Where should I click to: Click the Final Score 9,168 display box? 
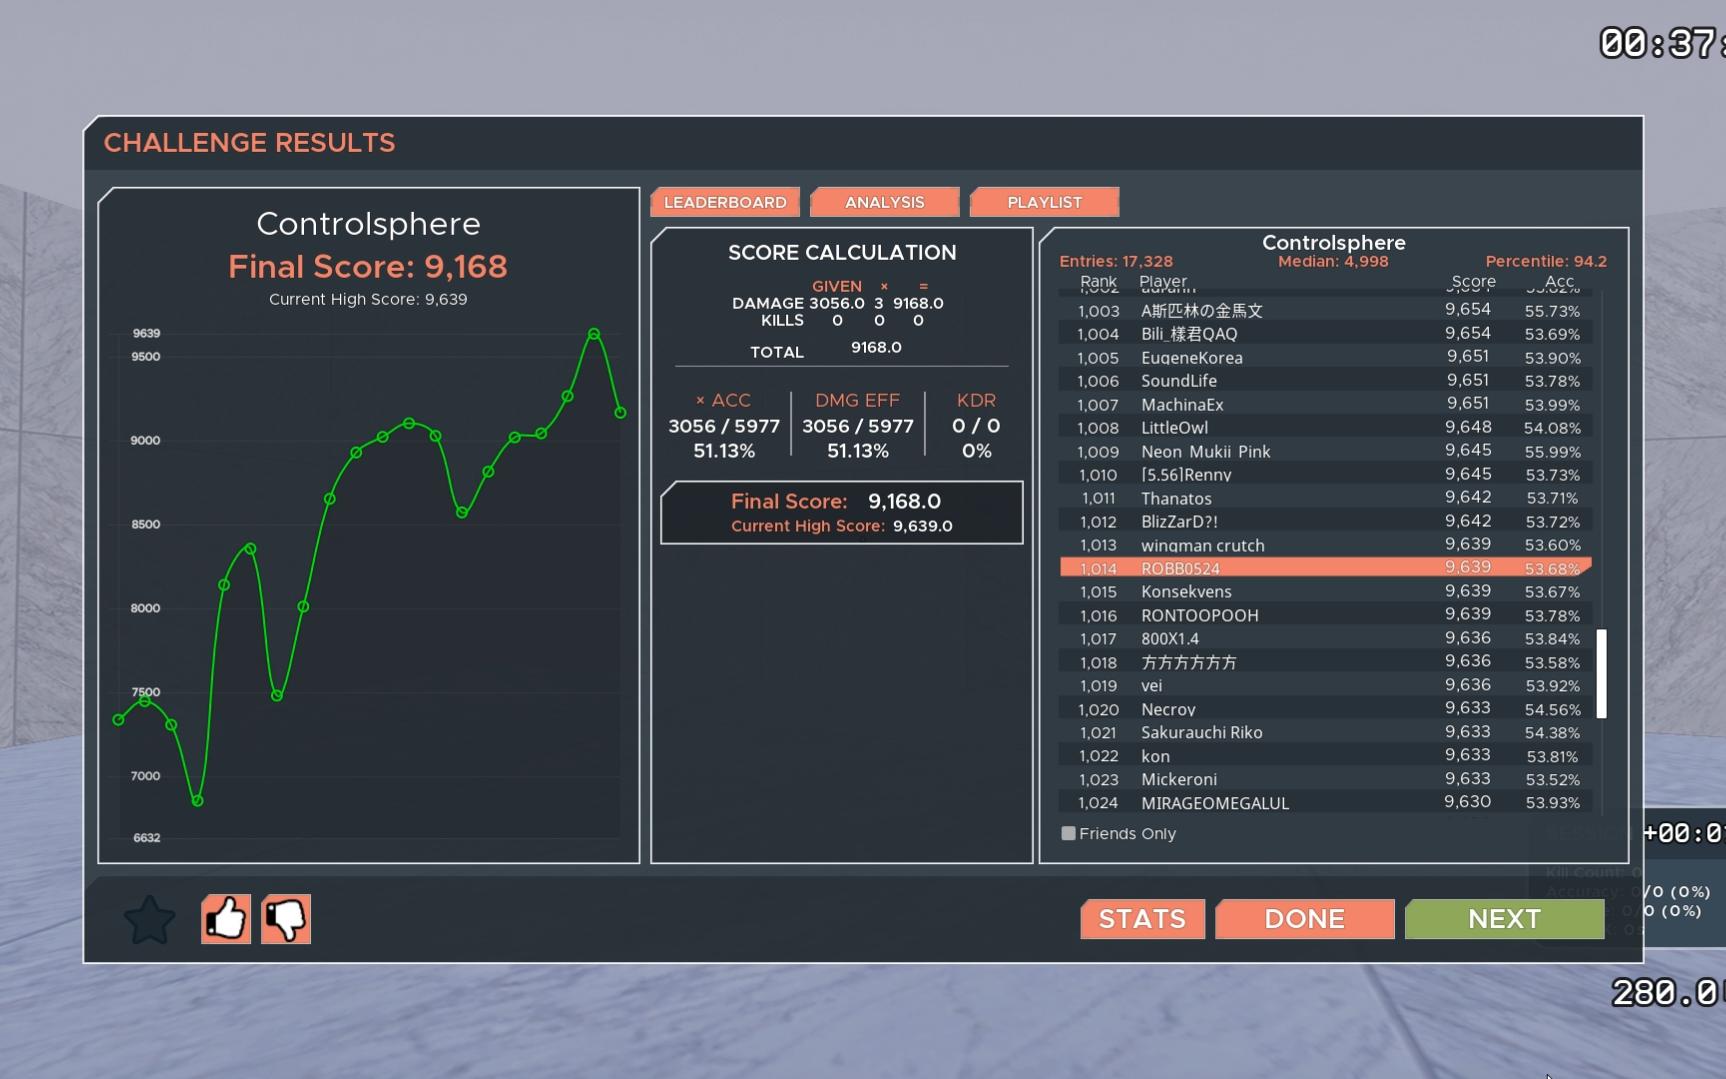point(840,512)
